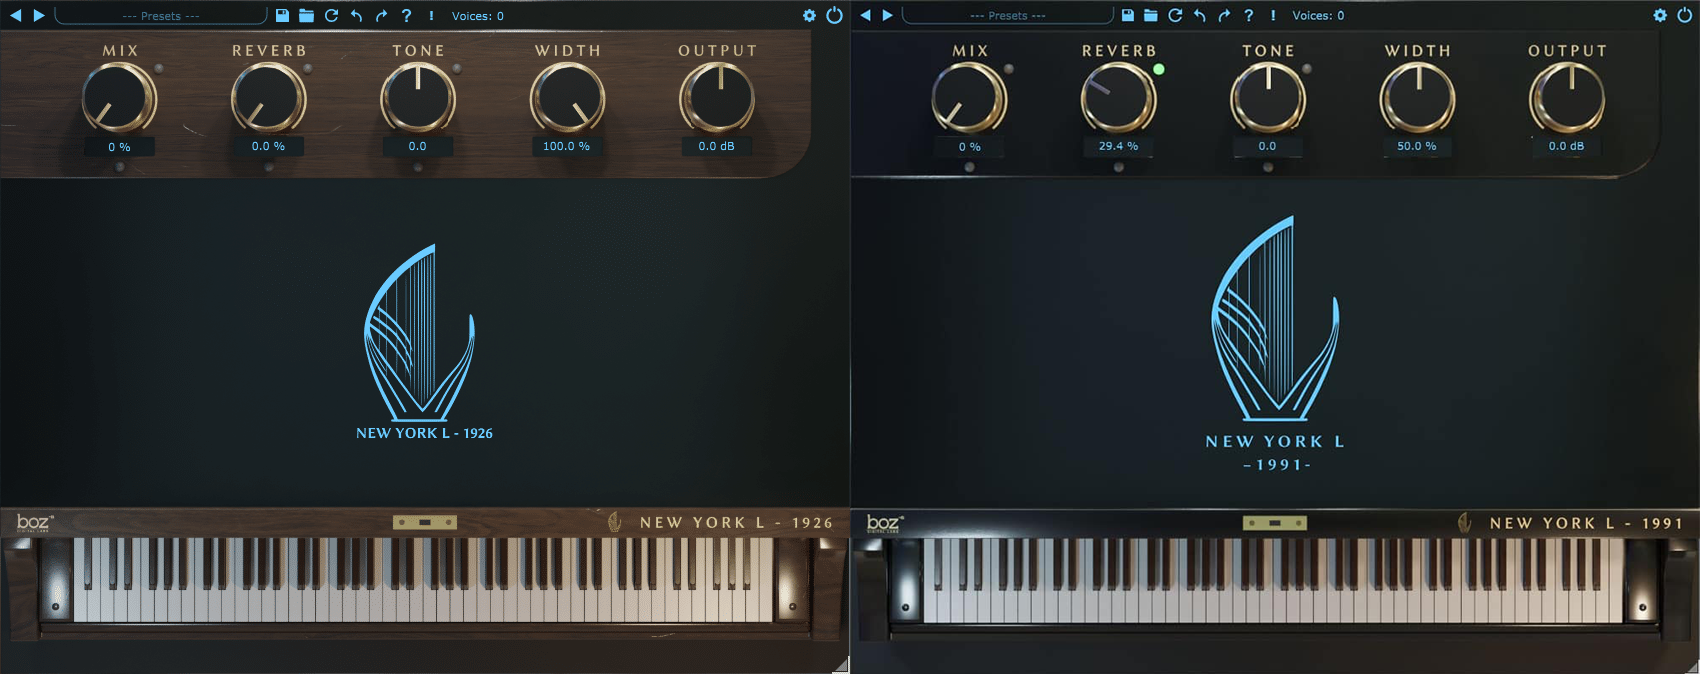Click exclamation panic icon in 1991 window

(x=1273, y=15)
